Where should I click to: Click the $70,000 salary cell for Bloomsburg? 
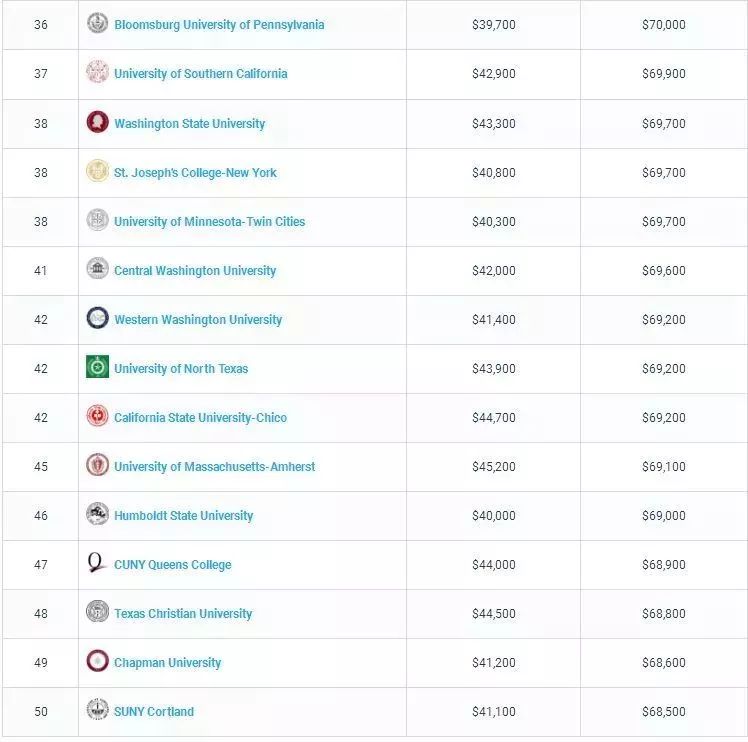[664, 25]
